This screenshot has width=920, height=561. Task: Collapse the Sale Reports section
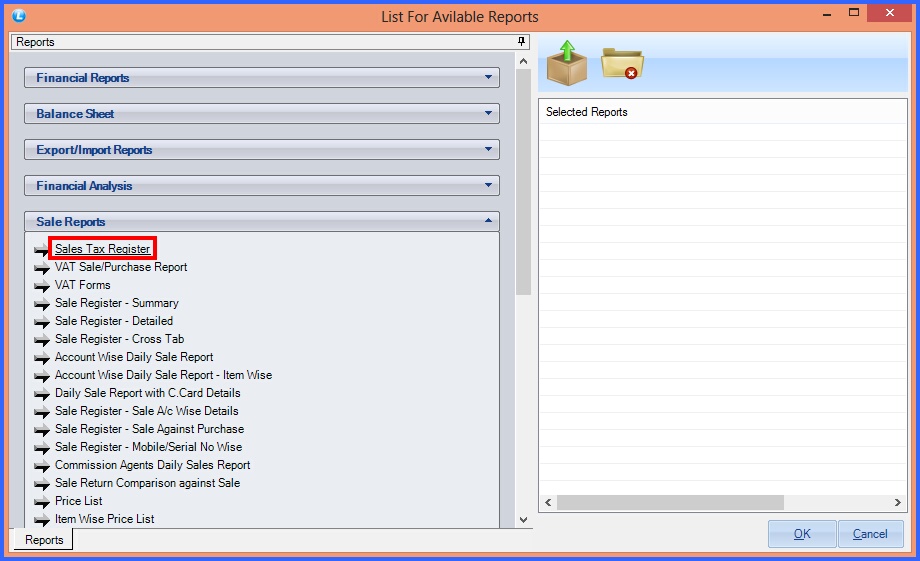(262, 221)
